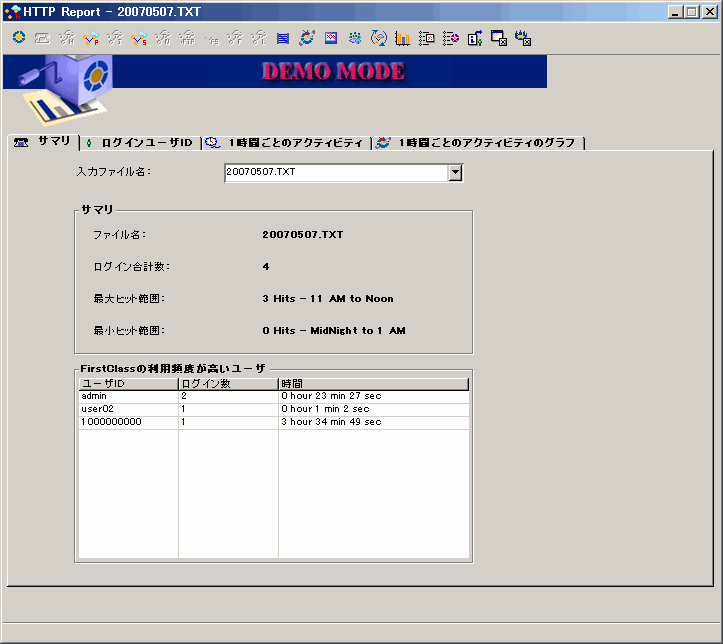Screen dimensions: 723x644
Task: Click the telephone icon in the toolbar
Action: tap(42, 38)
